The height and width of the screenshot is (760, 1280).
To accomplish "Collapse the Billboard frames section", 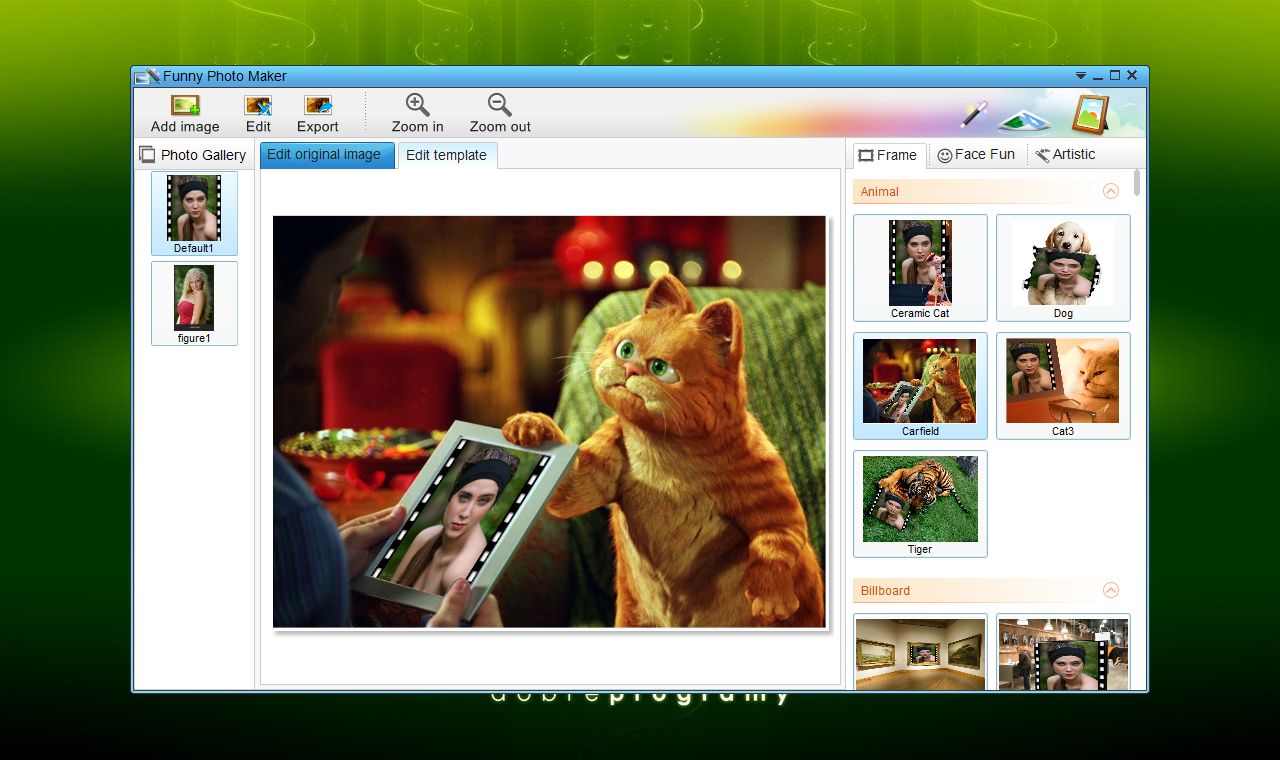I will click(x=1110, y=590).
